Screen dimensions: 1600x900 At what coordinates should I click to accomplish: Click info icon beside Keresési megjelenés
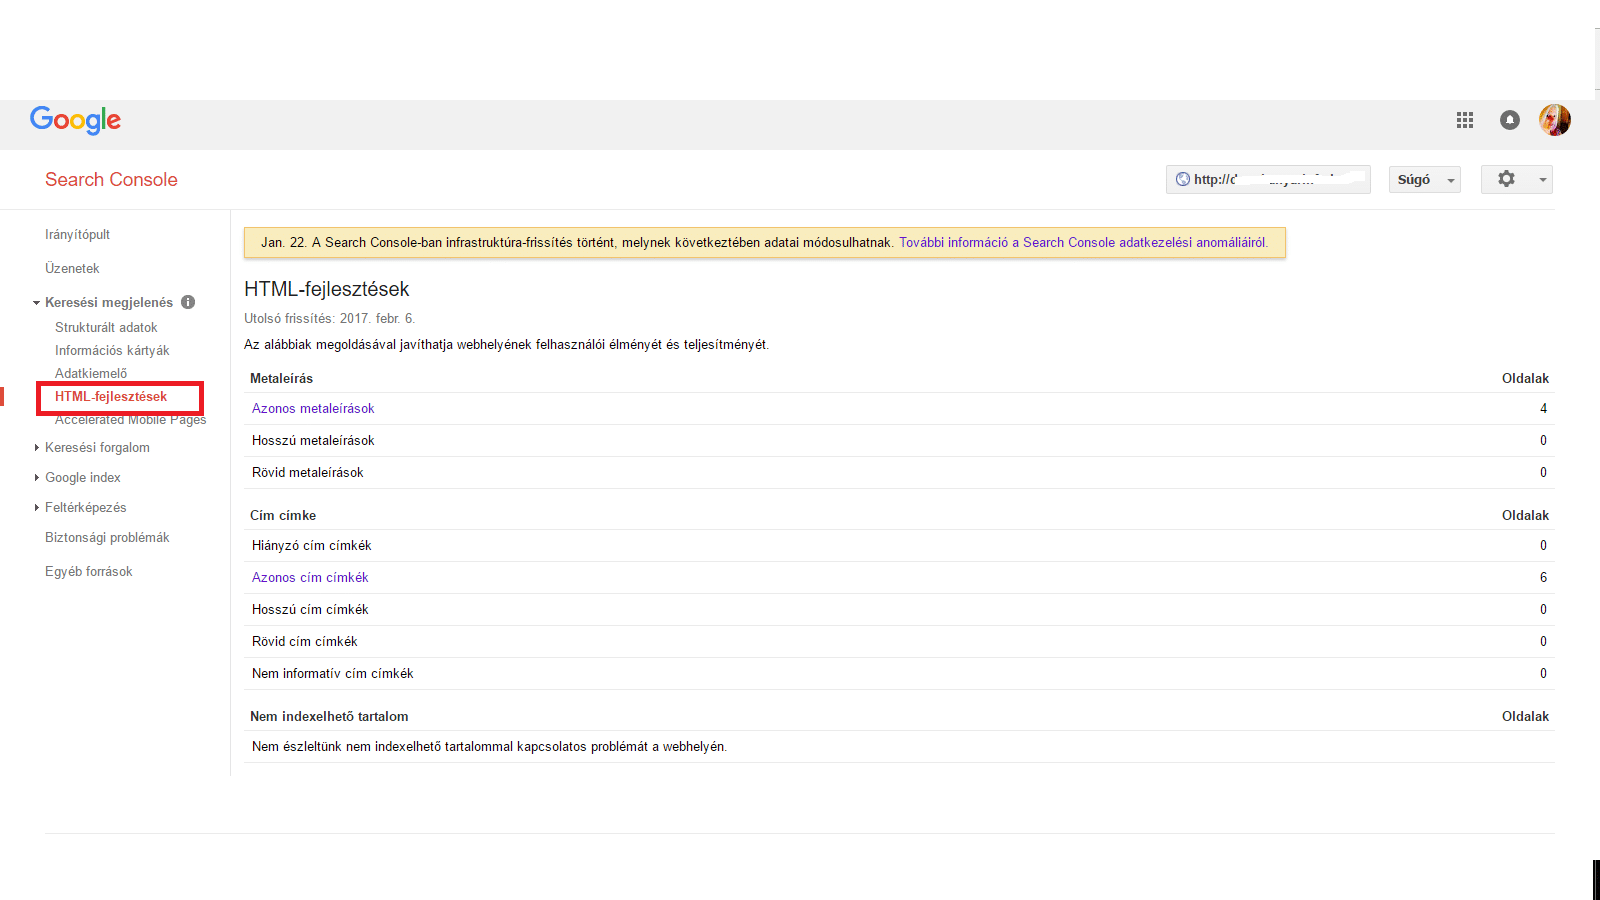click(x=188, y=302)
